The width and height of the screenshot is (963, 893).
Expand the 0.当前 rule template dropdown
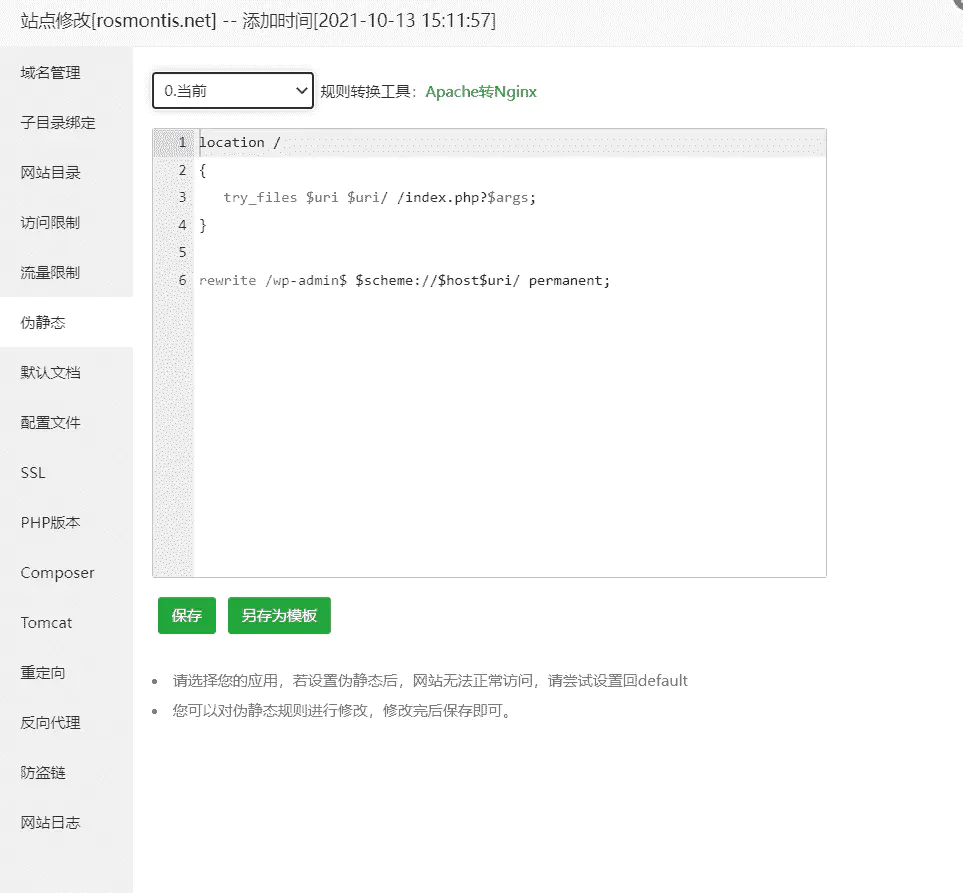(233, 91)
